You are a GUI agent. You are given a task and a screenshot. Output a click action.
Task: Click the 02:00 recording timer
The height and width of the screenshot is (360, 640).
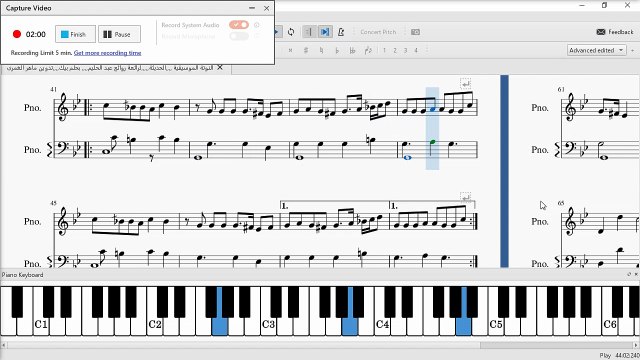[36, 34]
